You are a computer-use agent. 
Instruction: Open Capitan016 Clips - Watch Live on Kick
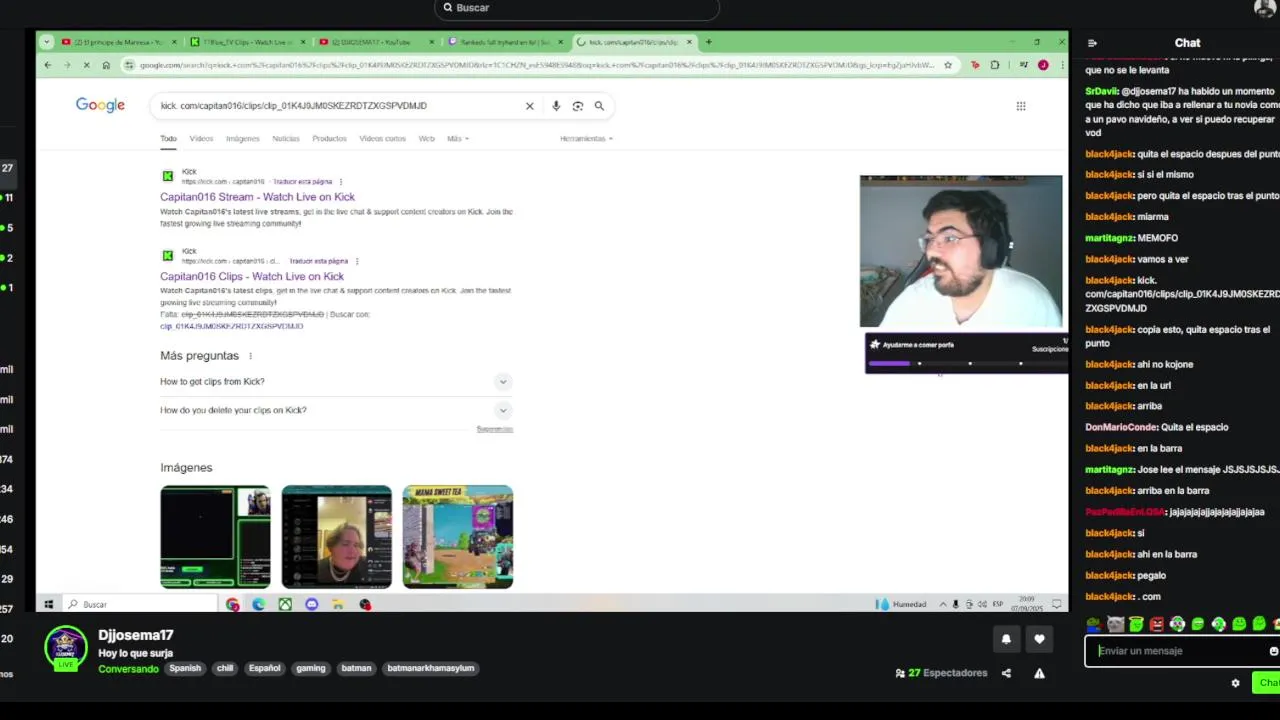pos(252,276)
